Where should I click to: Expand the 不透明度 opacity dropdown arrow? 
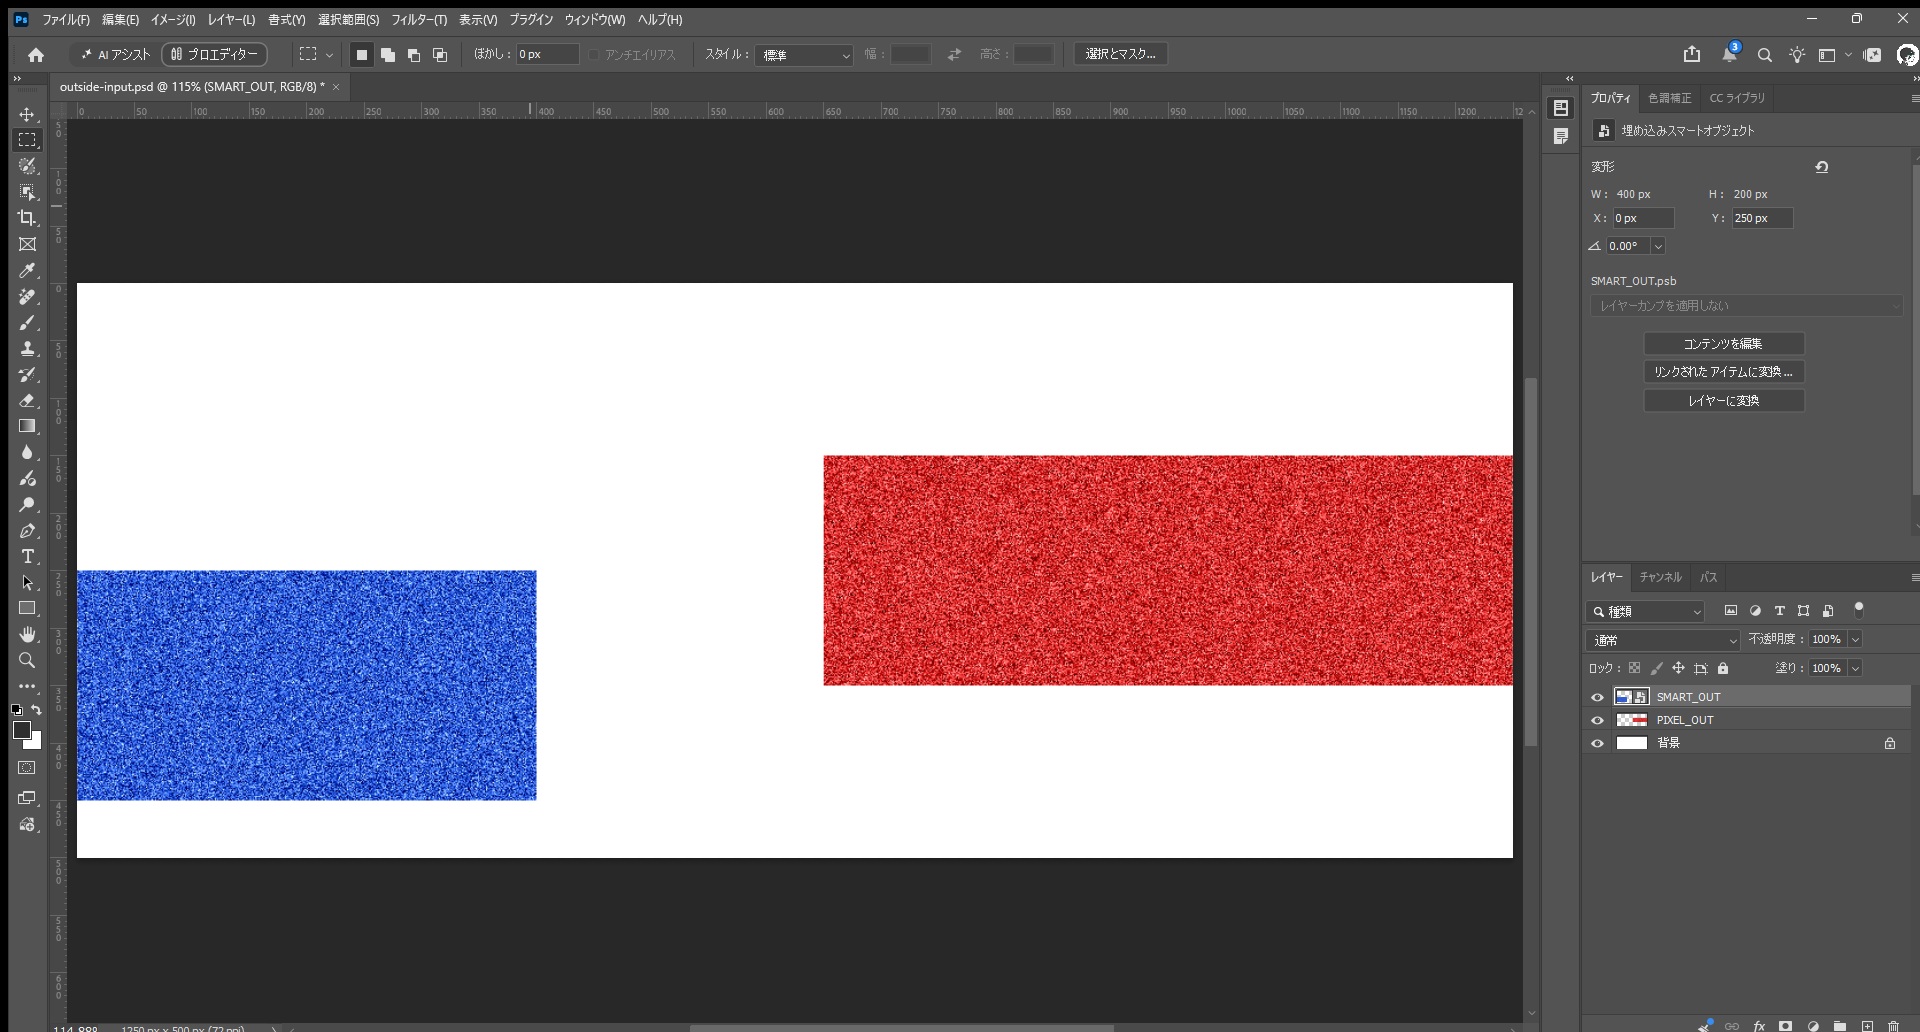tap(1855, 640)
